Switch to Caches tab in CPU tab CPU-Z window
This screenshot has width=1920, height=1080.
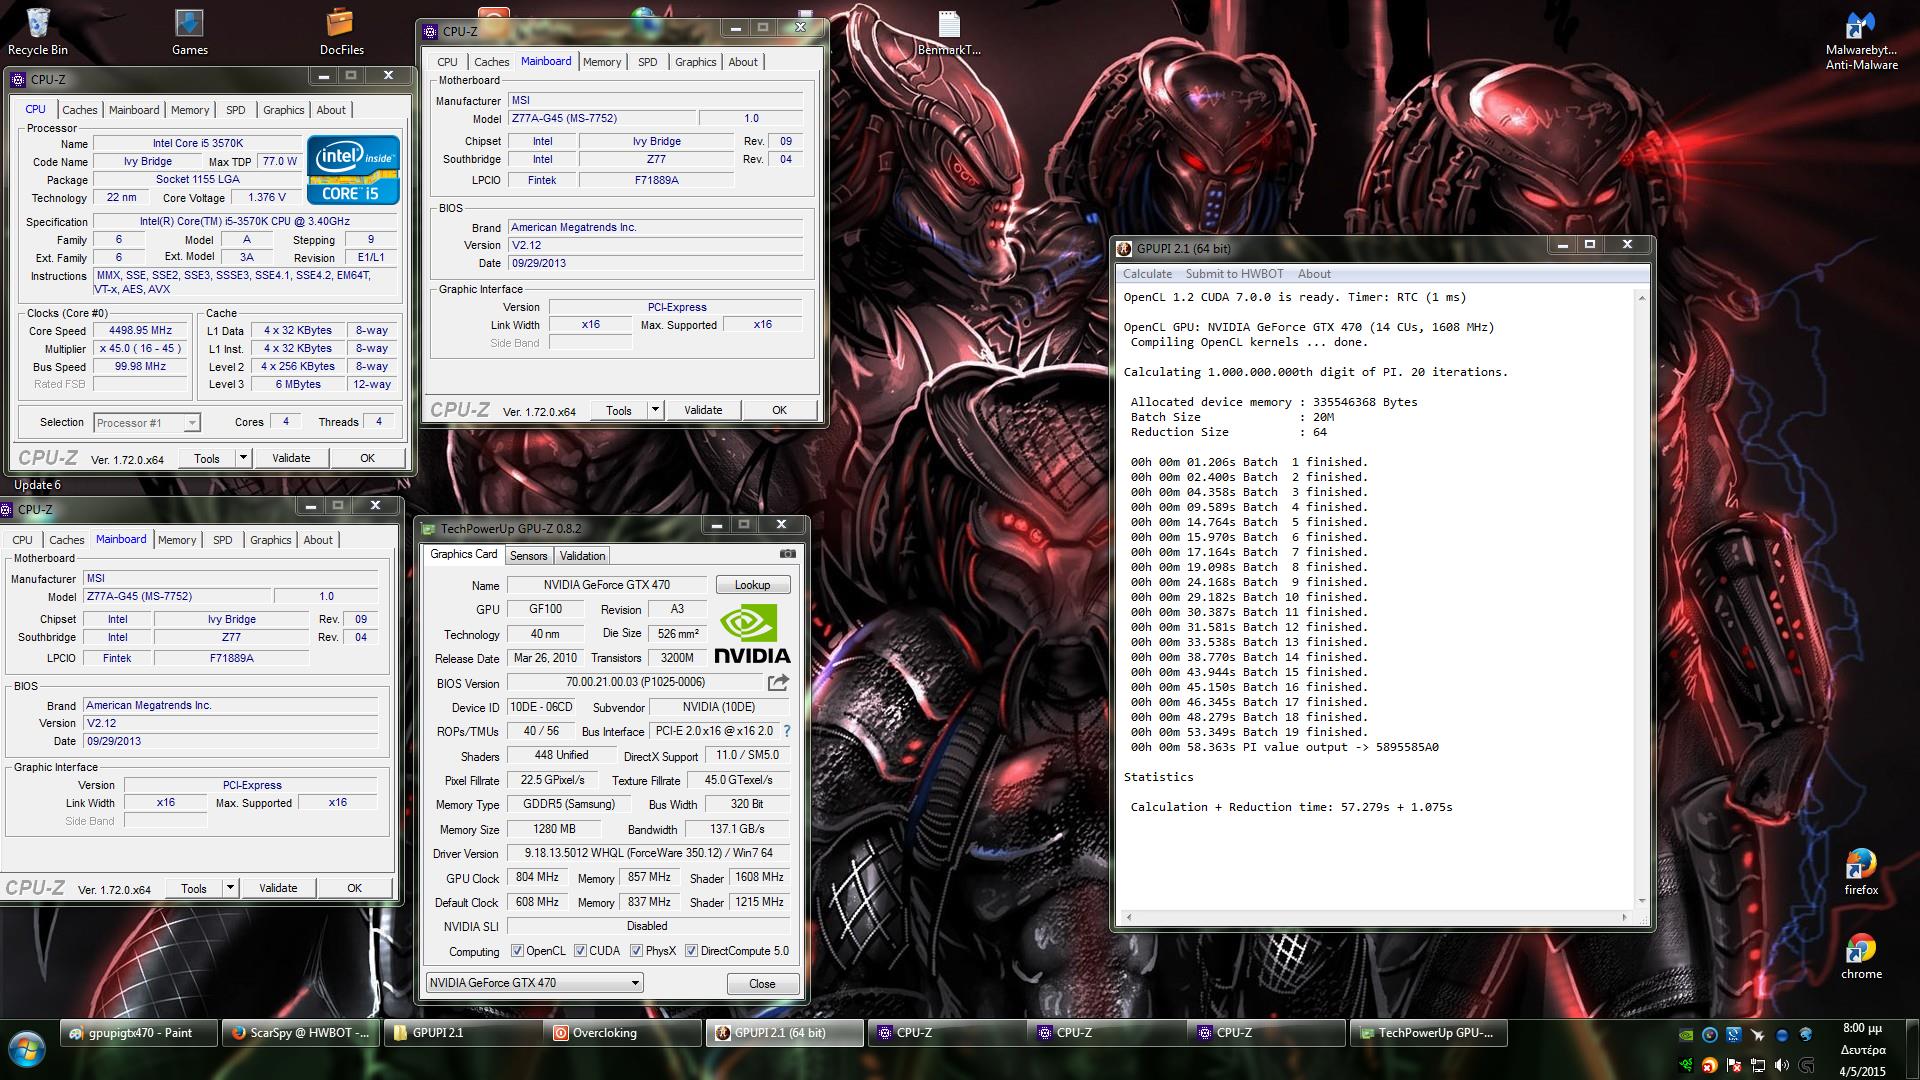point(80,110)
